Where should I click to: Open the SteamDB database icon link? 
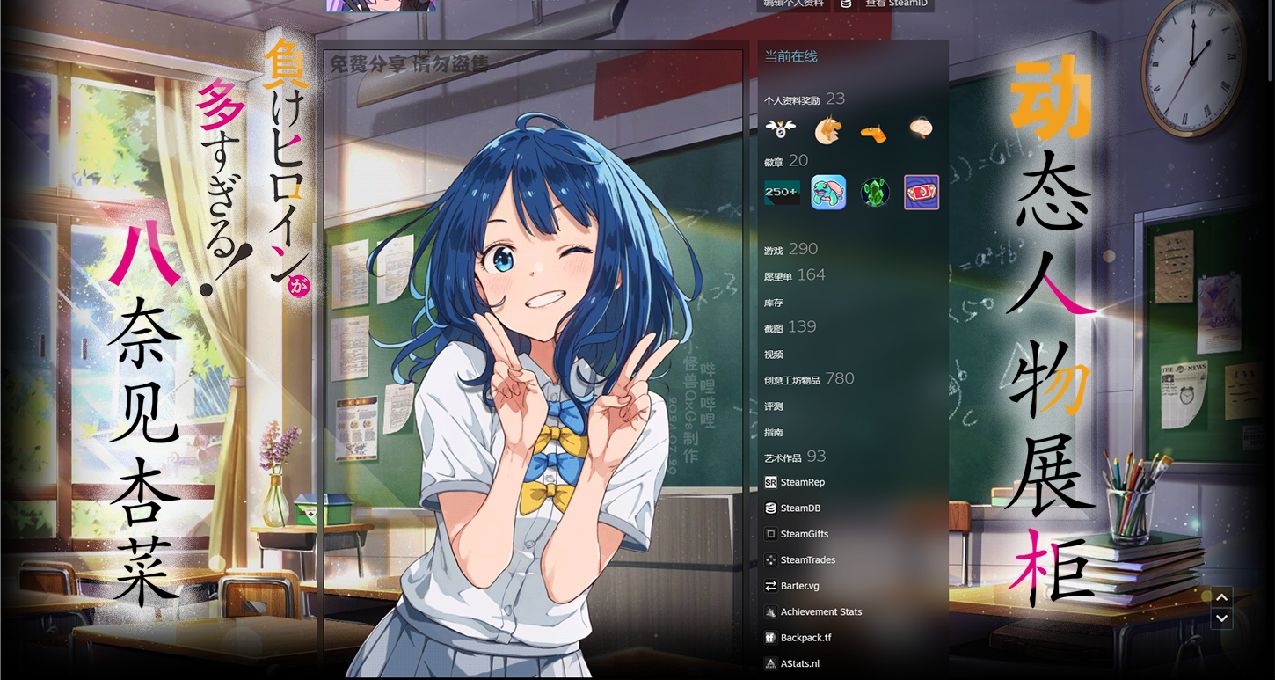(x=771, y=508)
